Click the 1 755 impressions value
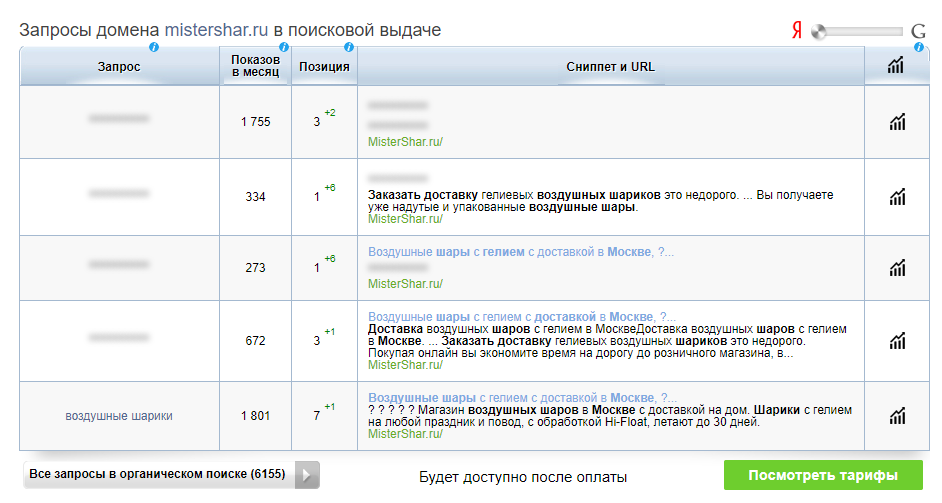This screenshot has height=503, width=942. tap(256, 122)
